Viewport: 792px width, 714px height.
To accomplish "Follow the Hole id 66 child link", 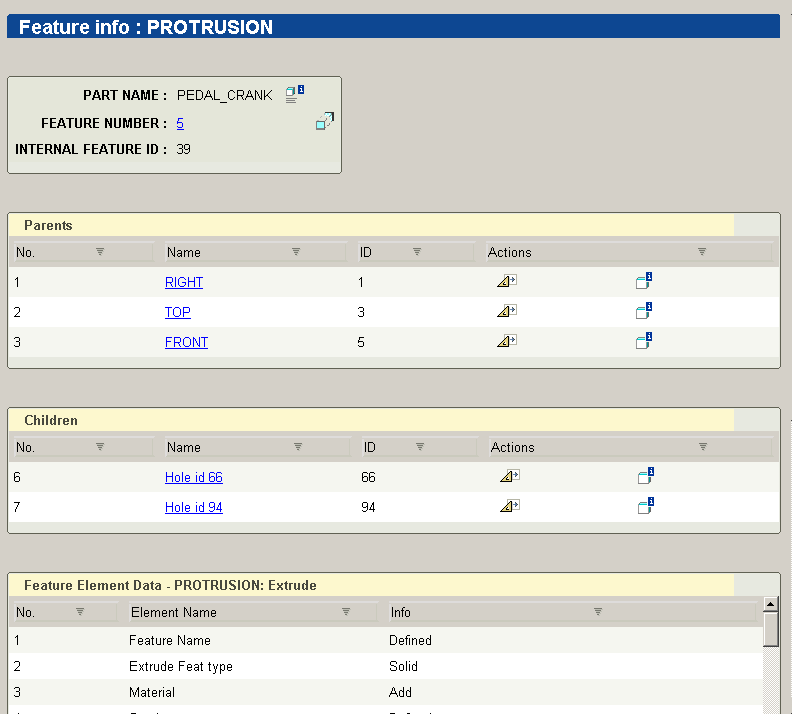I will coord(193,477).
